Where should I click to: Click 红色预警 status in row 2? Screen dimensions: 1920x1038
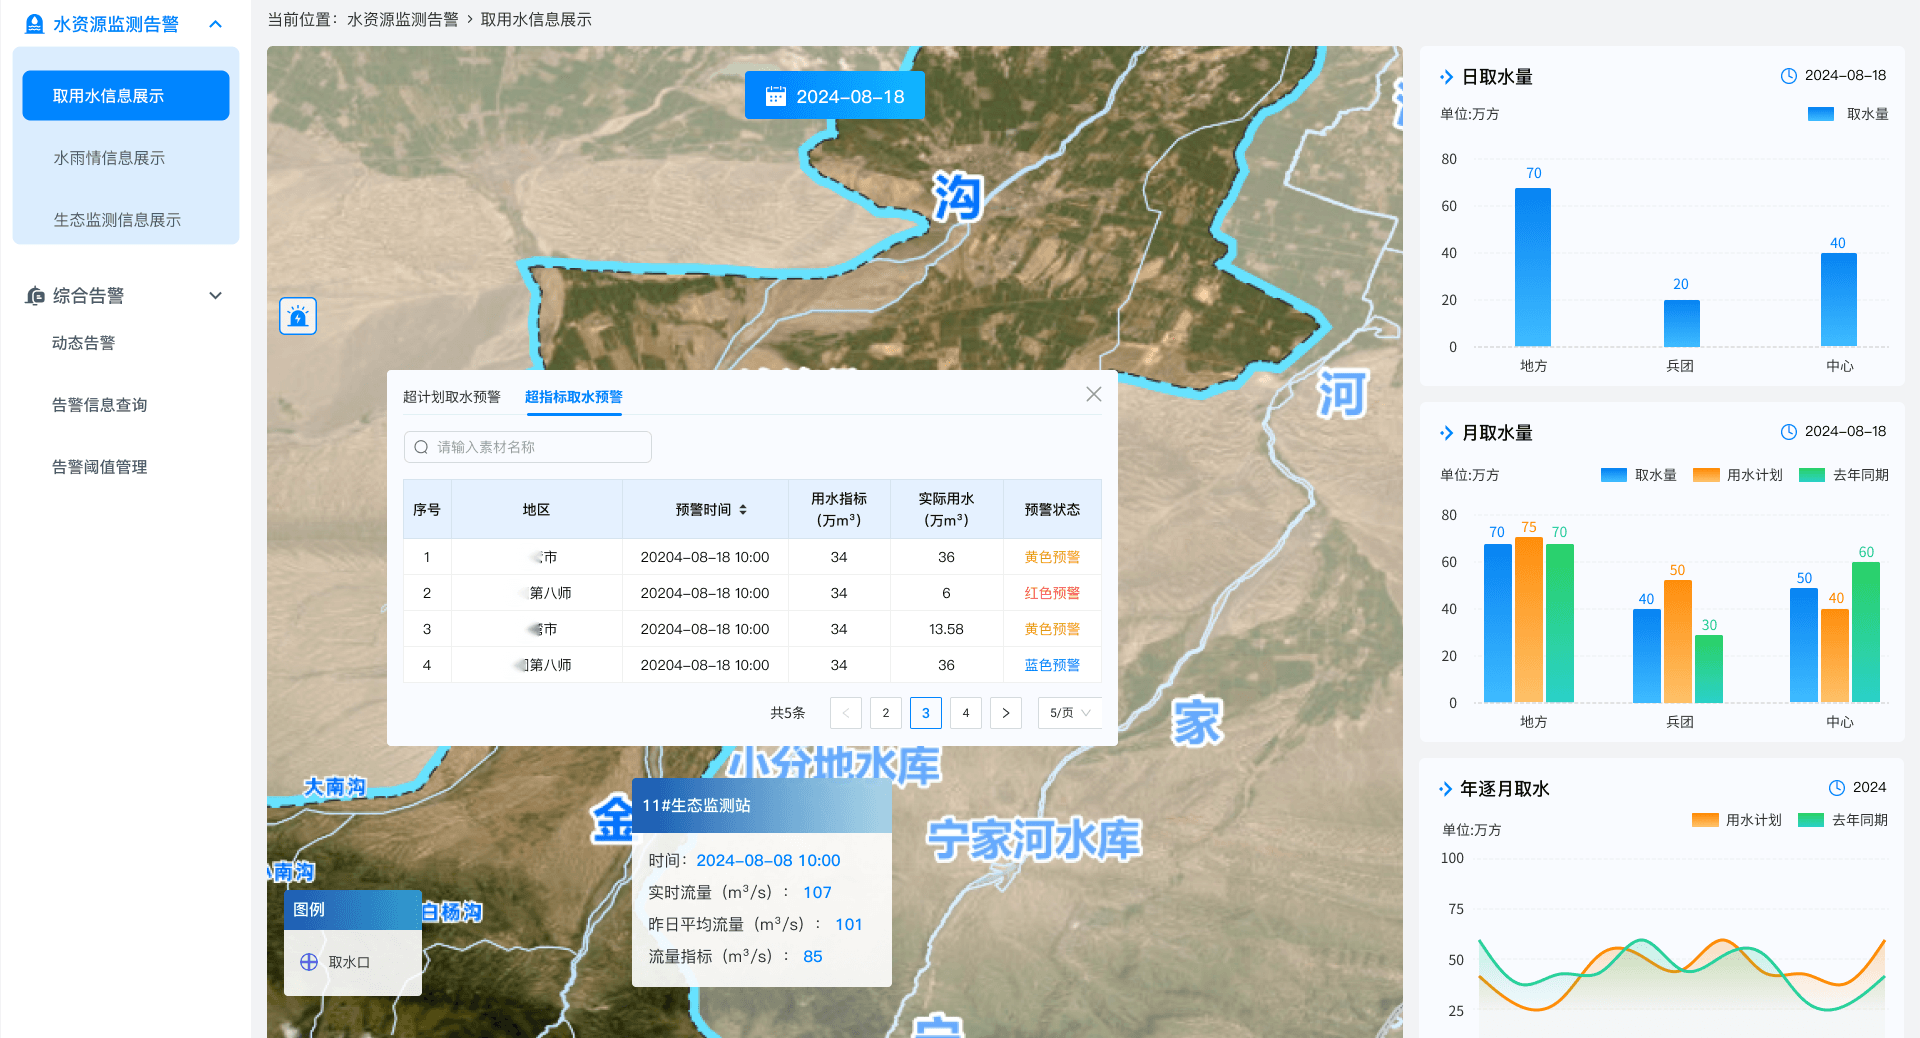(1052, 593)
